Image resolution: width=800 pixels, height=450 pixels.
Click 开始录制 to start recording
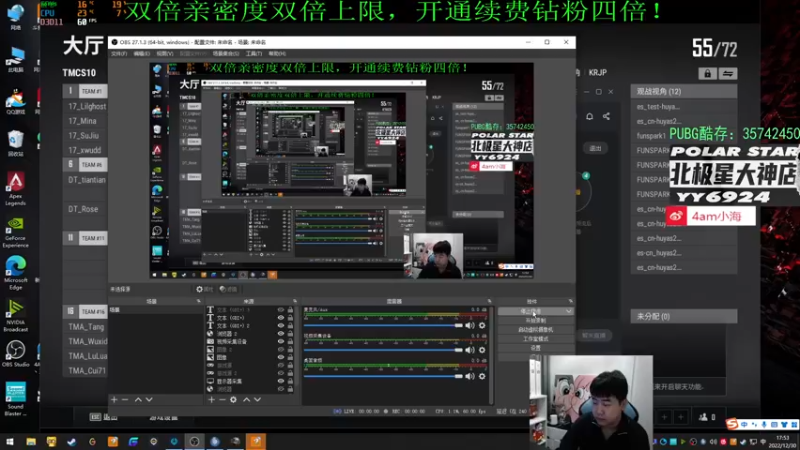click(535, 320)
